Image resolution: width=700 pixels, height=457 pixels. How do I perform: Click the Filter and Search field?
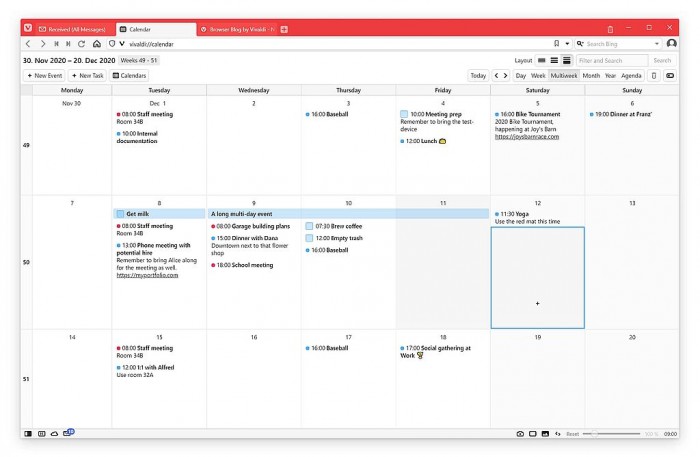point(612,60)
